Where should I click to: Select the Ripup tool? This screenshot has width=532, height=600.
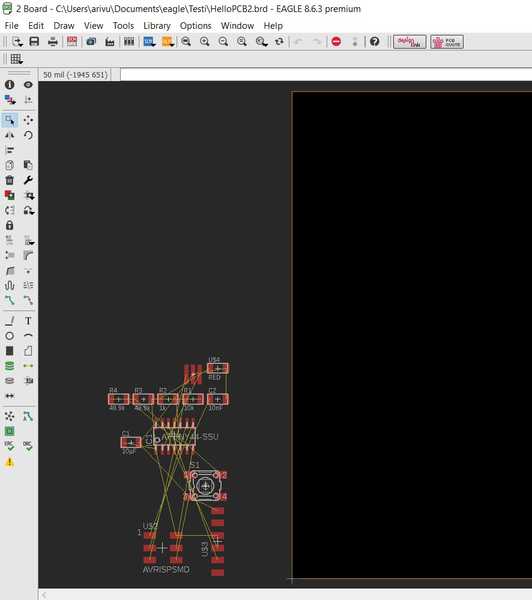[x=28, y=300]
